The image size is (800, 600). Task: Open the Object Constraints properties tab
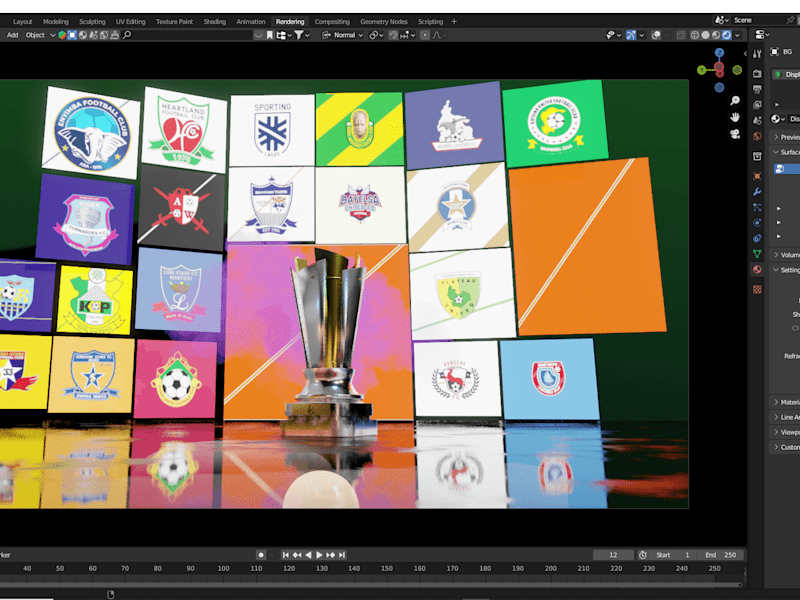757,238
